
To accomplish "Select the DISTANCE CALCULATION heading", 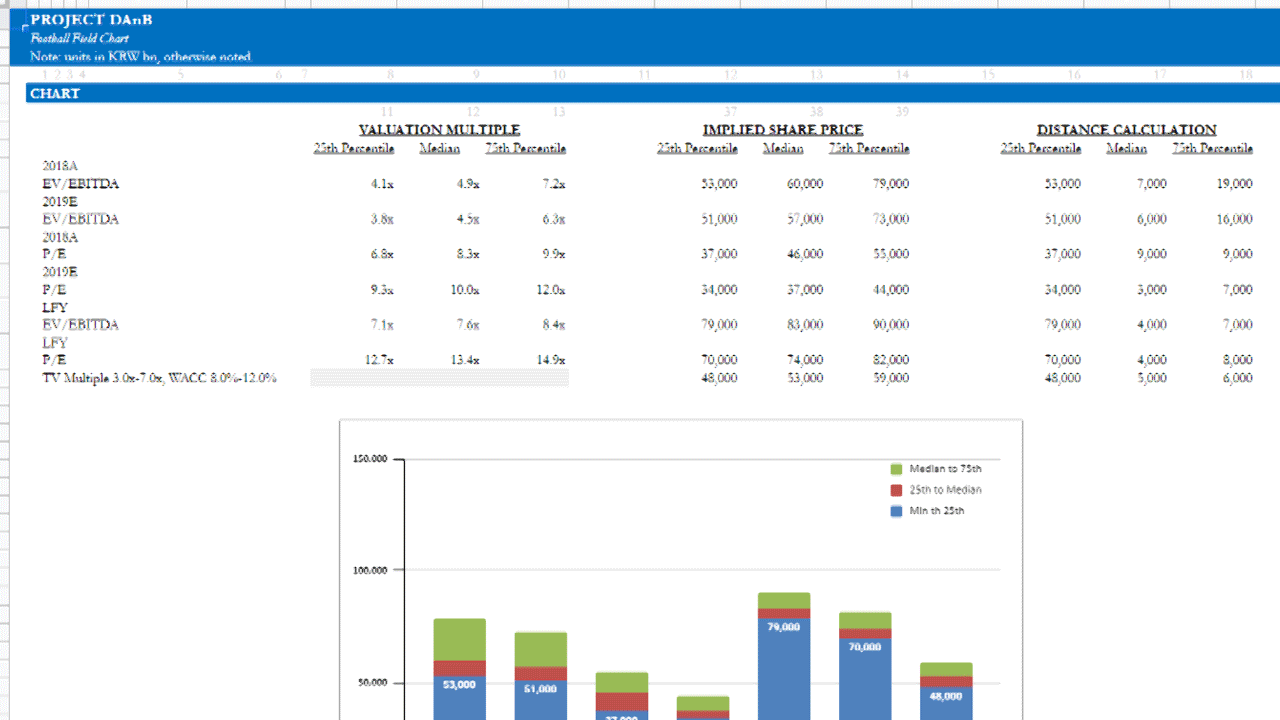I will pyautogui.click(x=1127, y=130).
